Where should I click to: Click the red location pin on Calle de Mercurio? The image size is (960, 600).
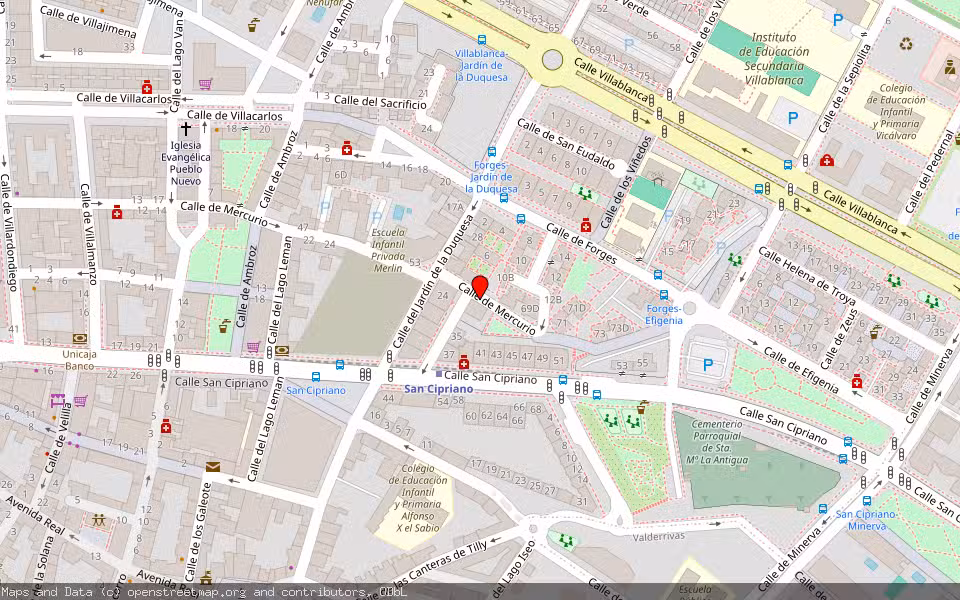479,287
